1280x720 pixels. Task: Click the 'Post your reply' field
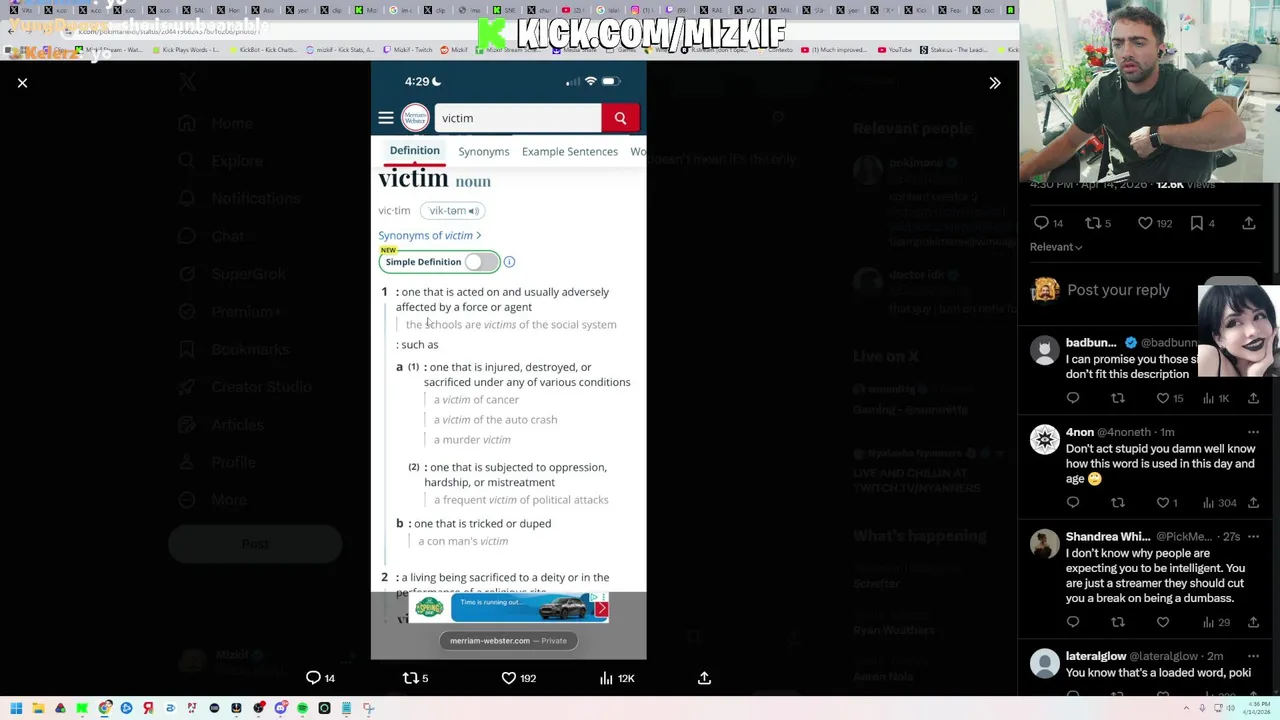pos(1118,290)
